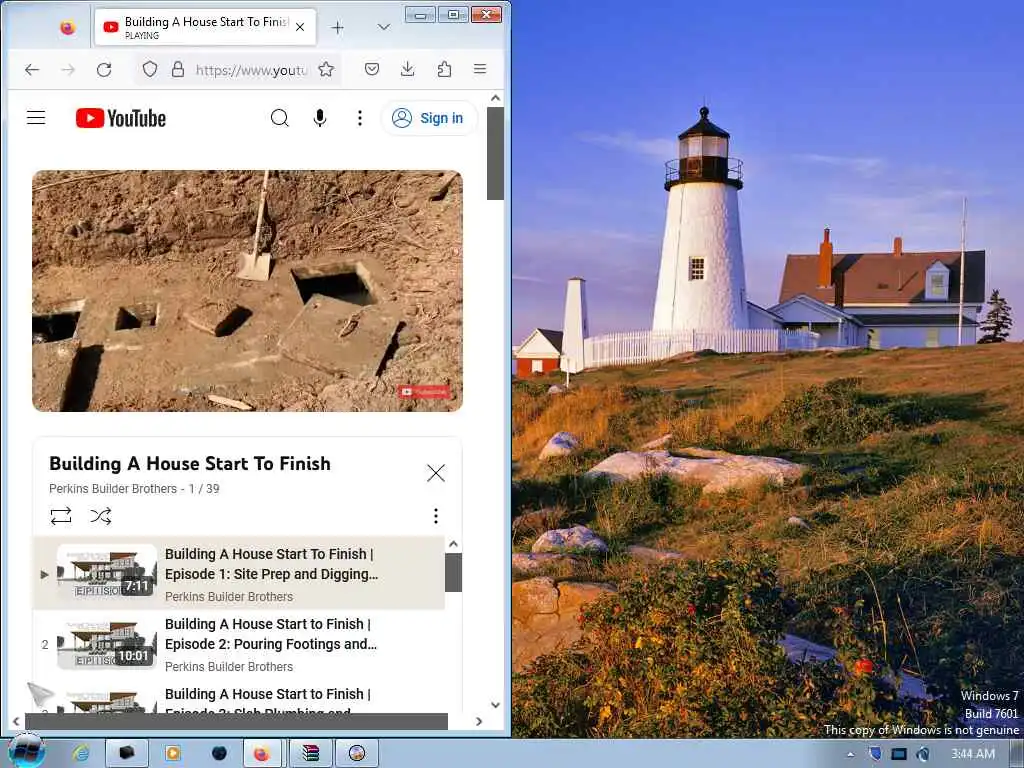Open WinRAR from the taskbar
Viewport: 1024px width, 768px height.
coord(310,753)
